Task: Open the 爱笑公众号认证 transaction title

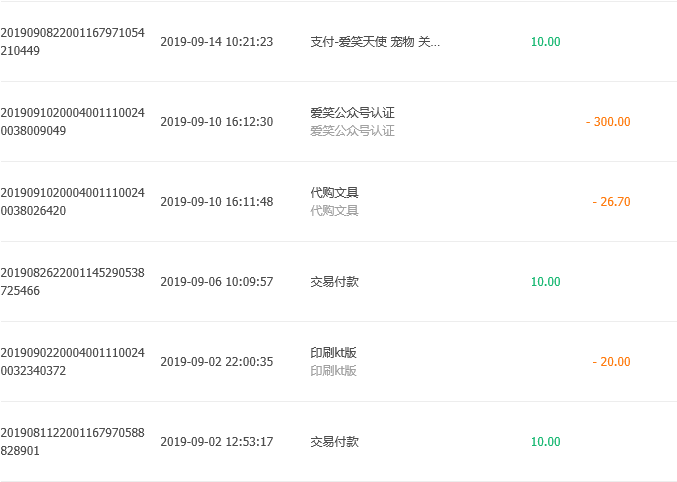Action: tap(352, 113)
